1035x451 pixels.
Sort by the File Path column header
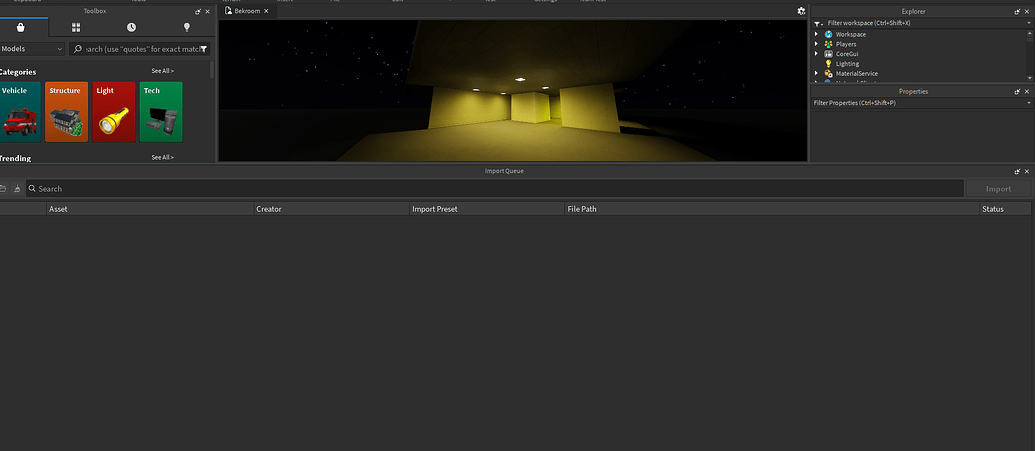(x=772, y=209)
